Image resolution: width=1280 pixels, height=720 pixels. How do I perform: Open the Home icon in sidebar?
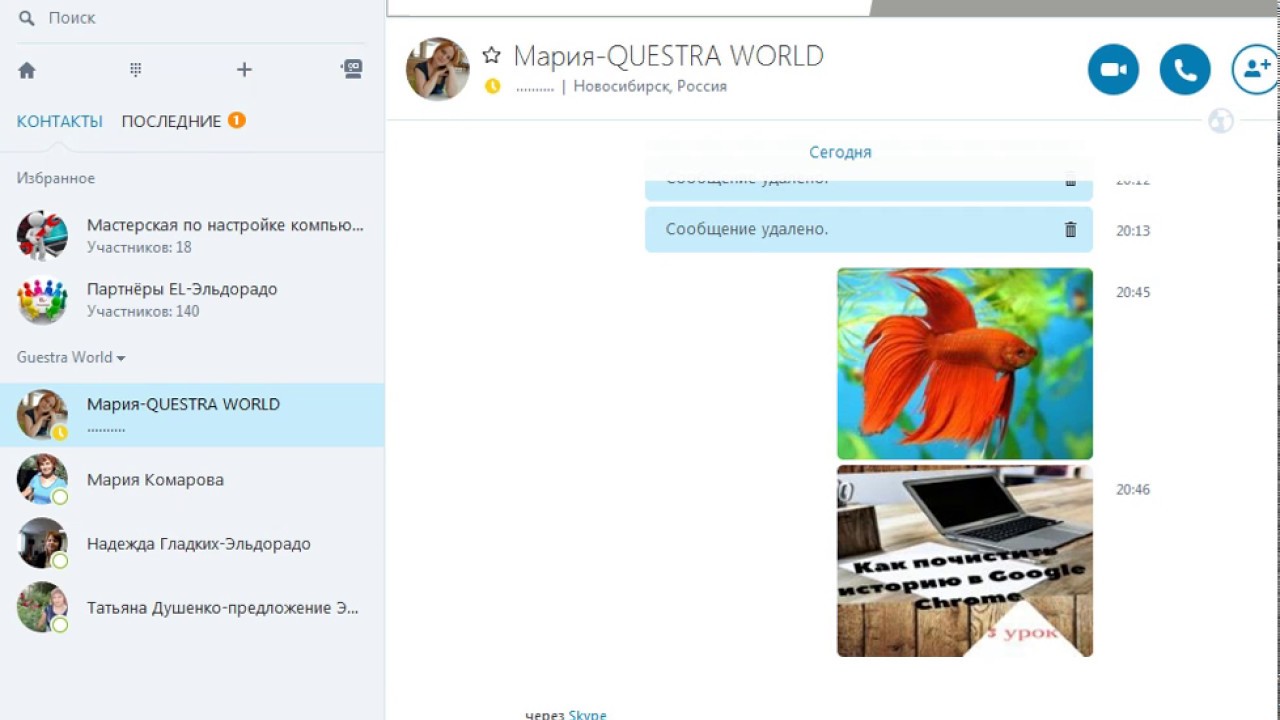pyautogui.click(x=27, y=70)
